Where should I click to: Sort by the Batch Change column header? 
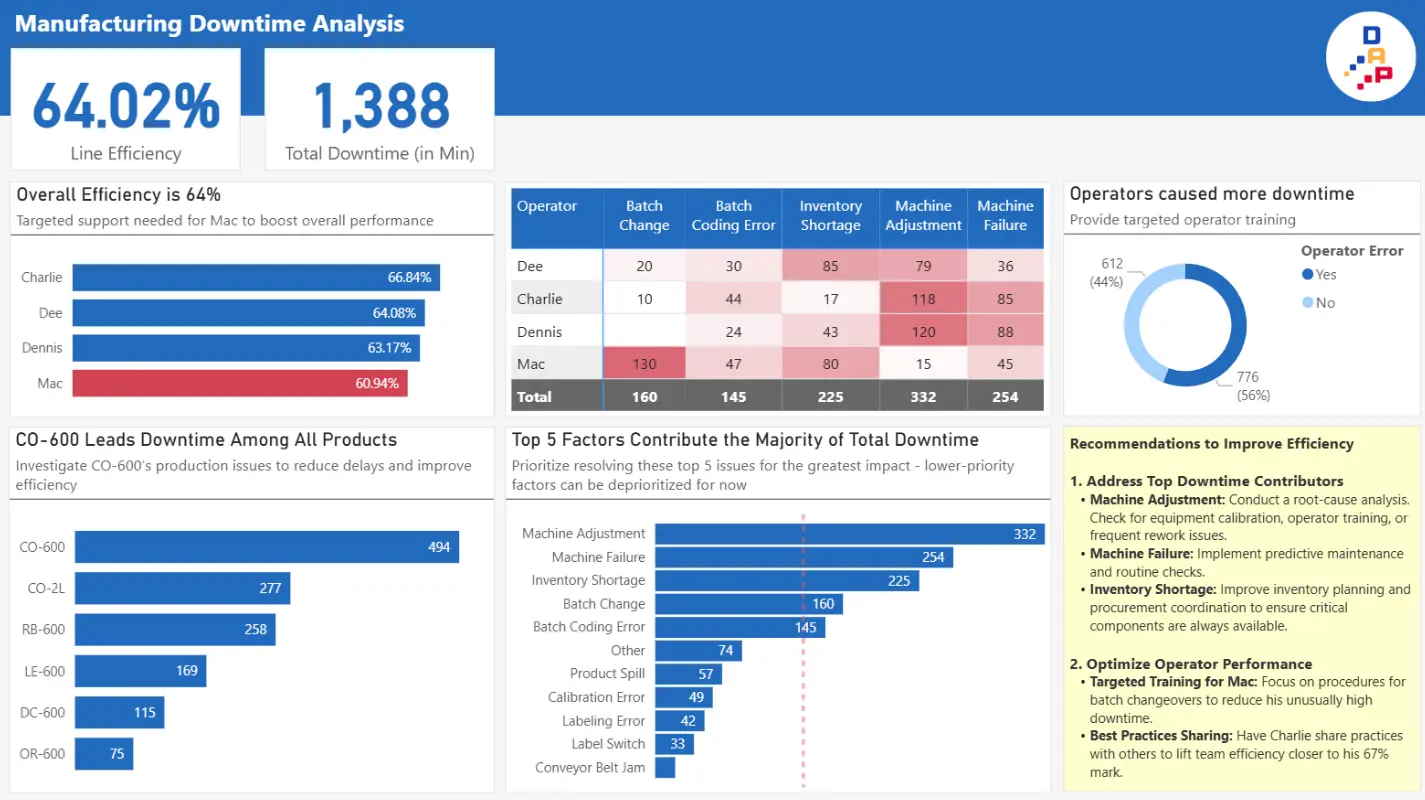(644, 216)
